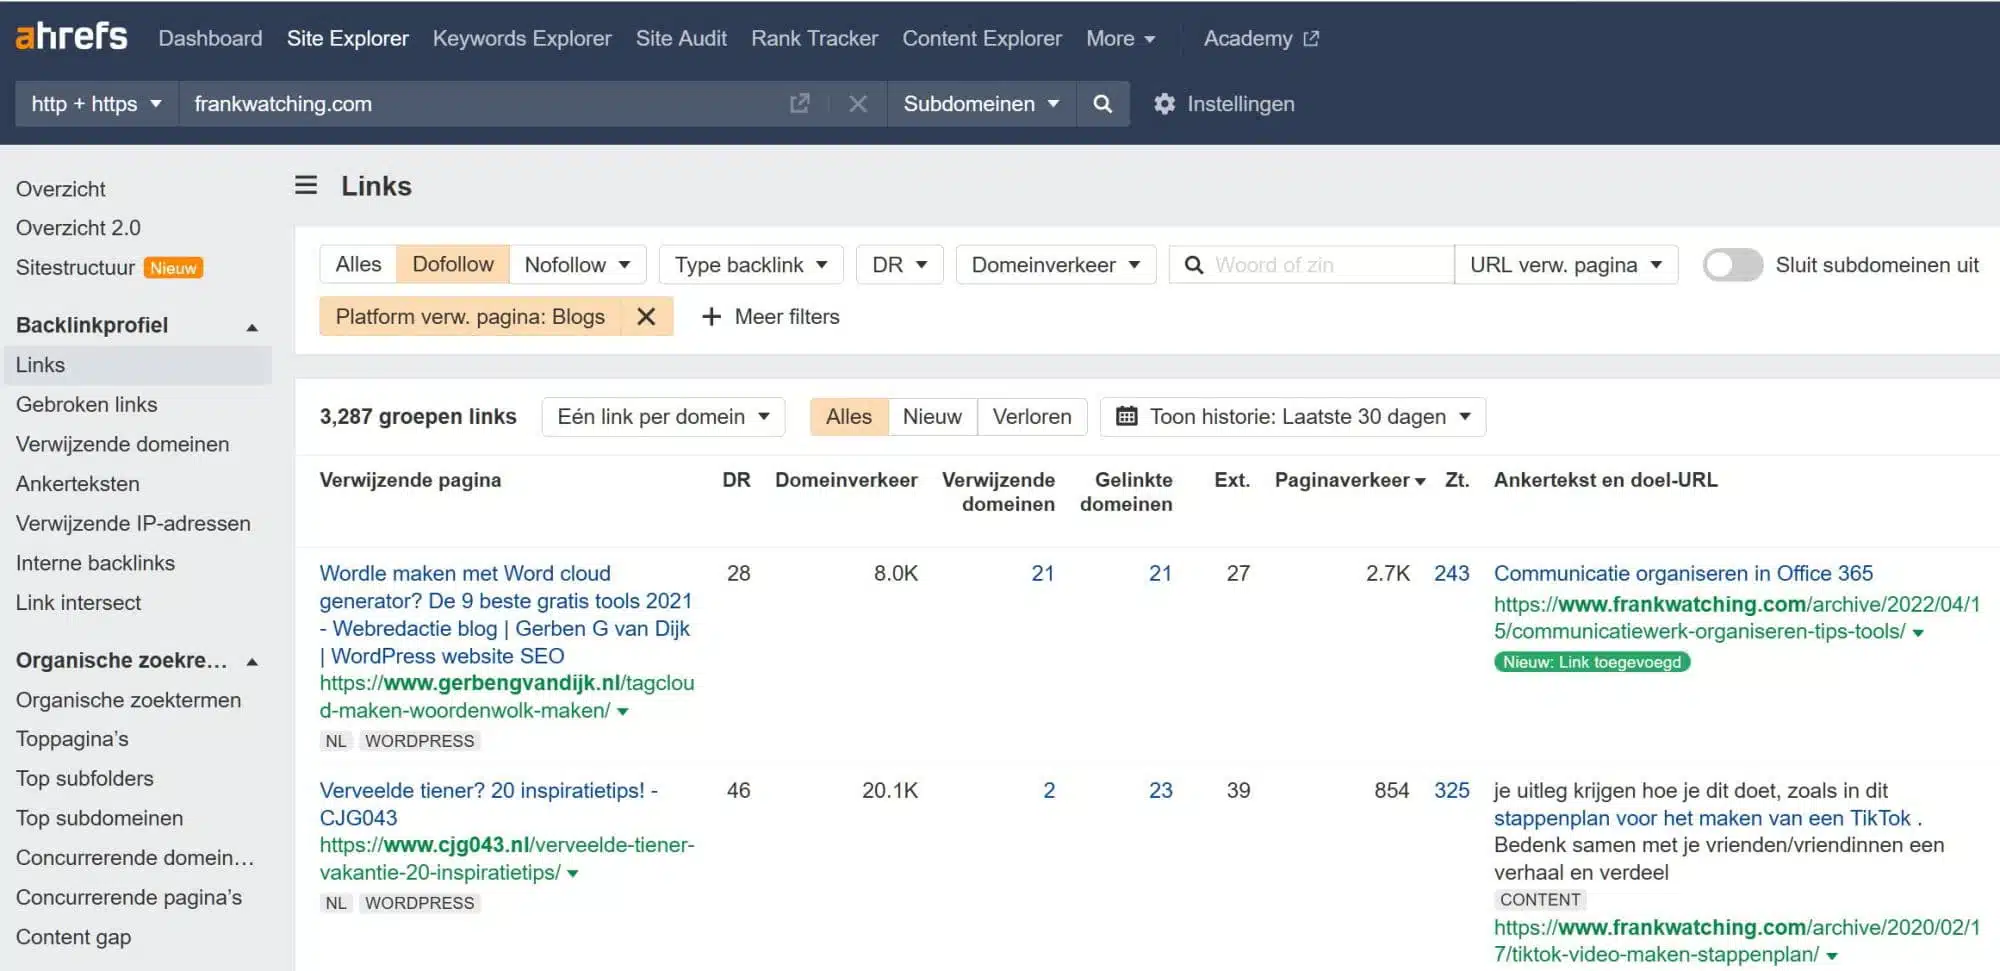Remove the Platform Blogs filter
Viewport: 2000px width, 971px height.
tap(646, 317)
